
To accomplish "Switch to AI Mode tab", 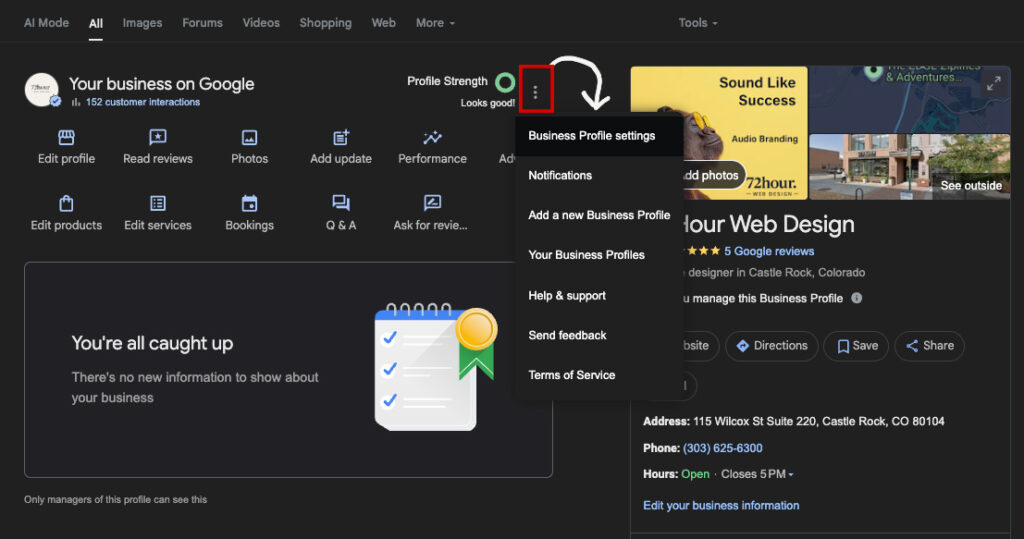I will coord(46,23).
